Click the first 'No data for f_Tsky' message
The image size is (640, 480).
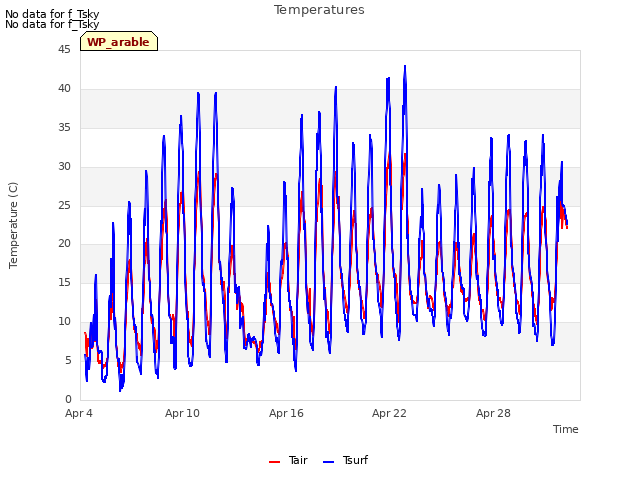pyautogui.click(x=52, y=14)
